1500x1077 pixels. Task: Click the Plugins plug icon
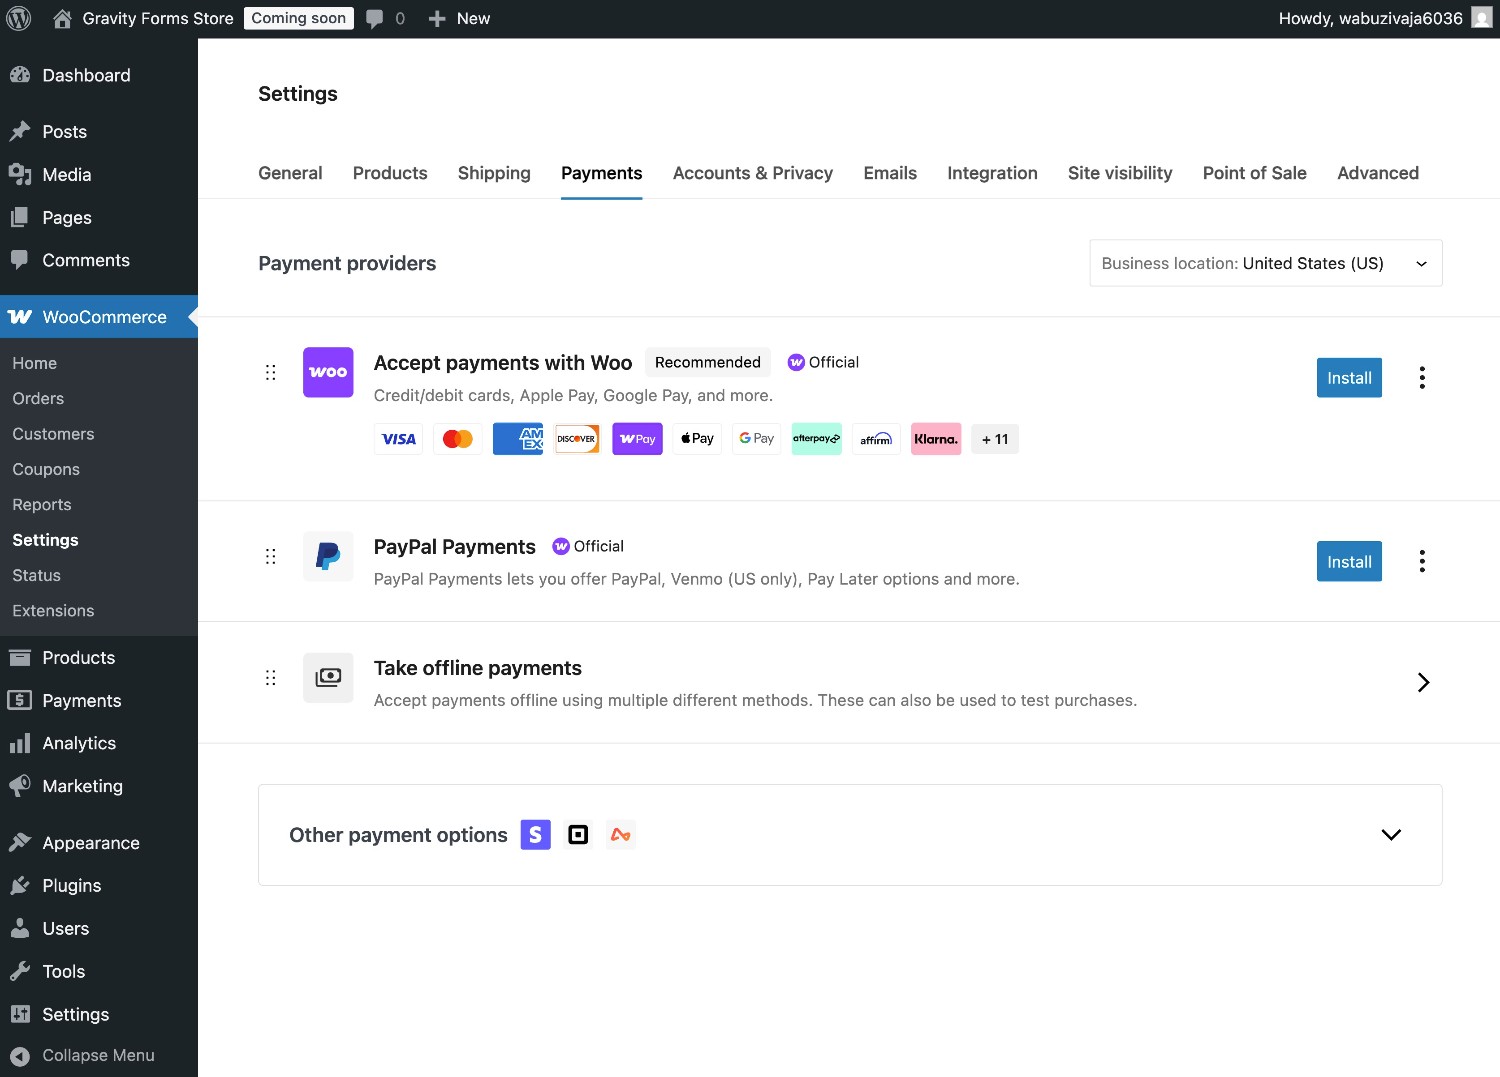coord(20,886)
